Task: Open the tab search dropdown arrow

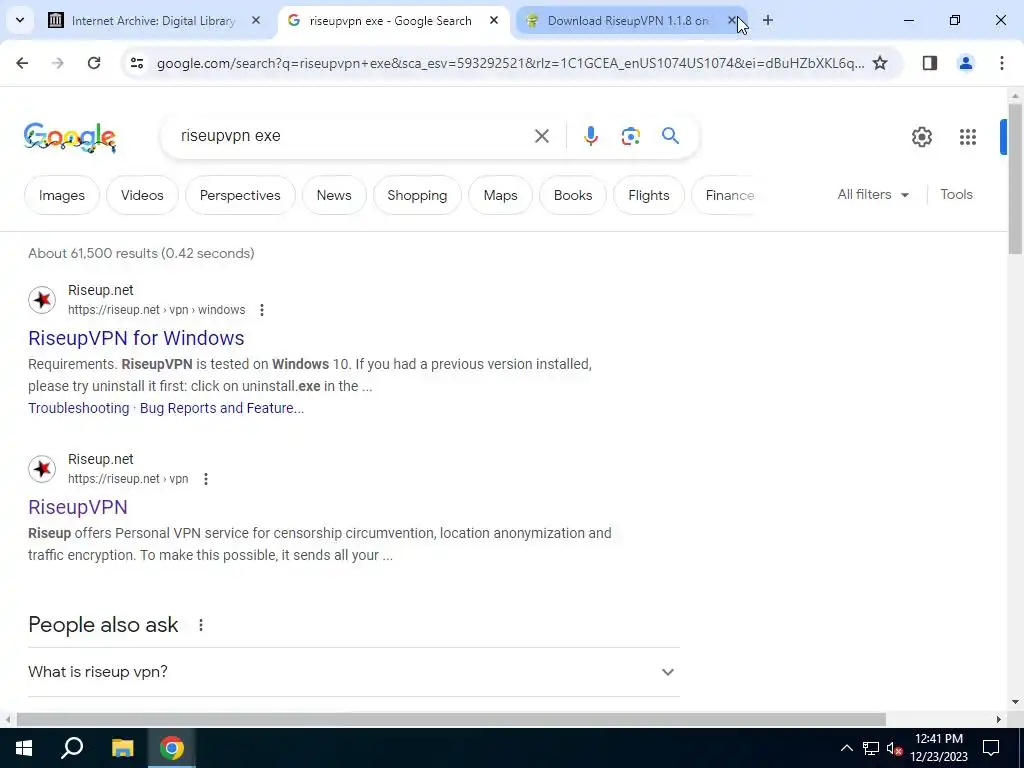Action: (20, 21)
